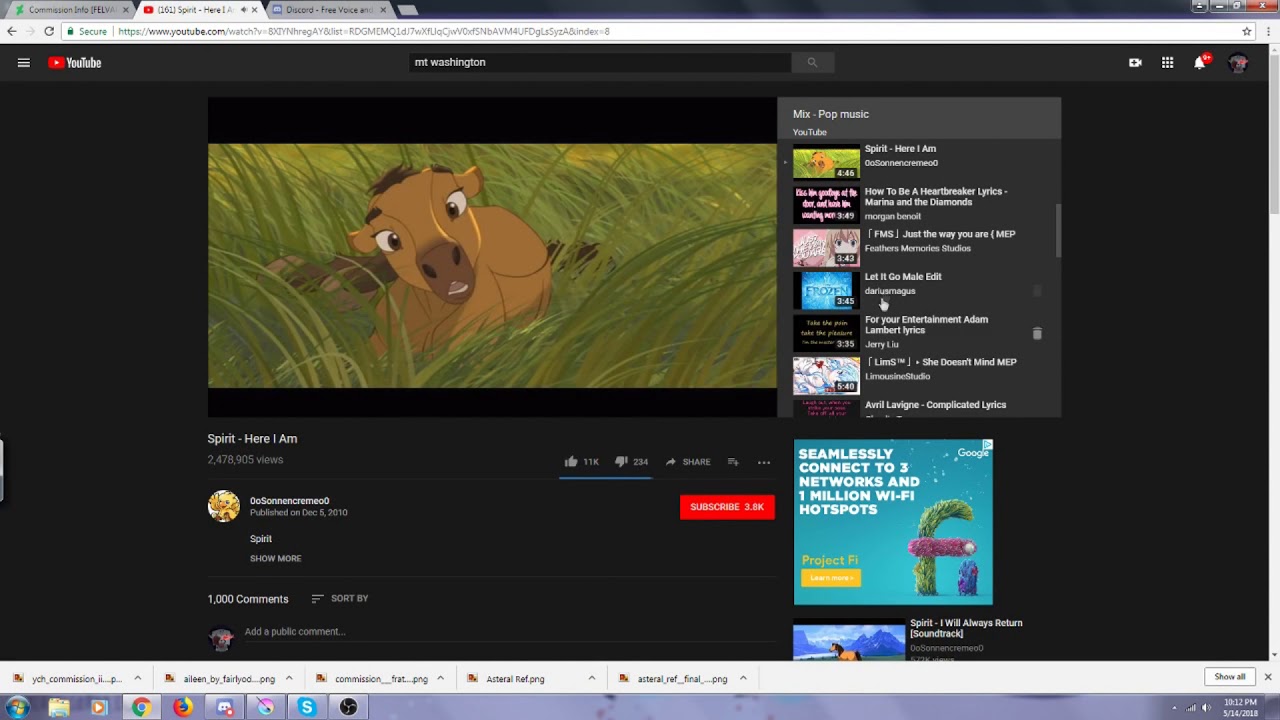Open the account avatar menu

click(x=1238, y=63)
